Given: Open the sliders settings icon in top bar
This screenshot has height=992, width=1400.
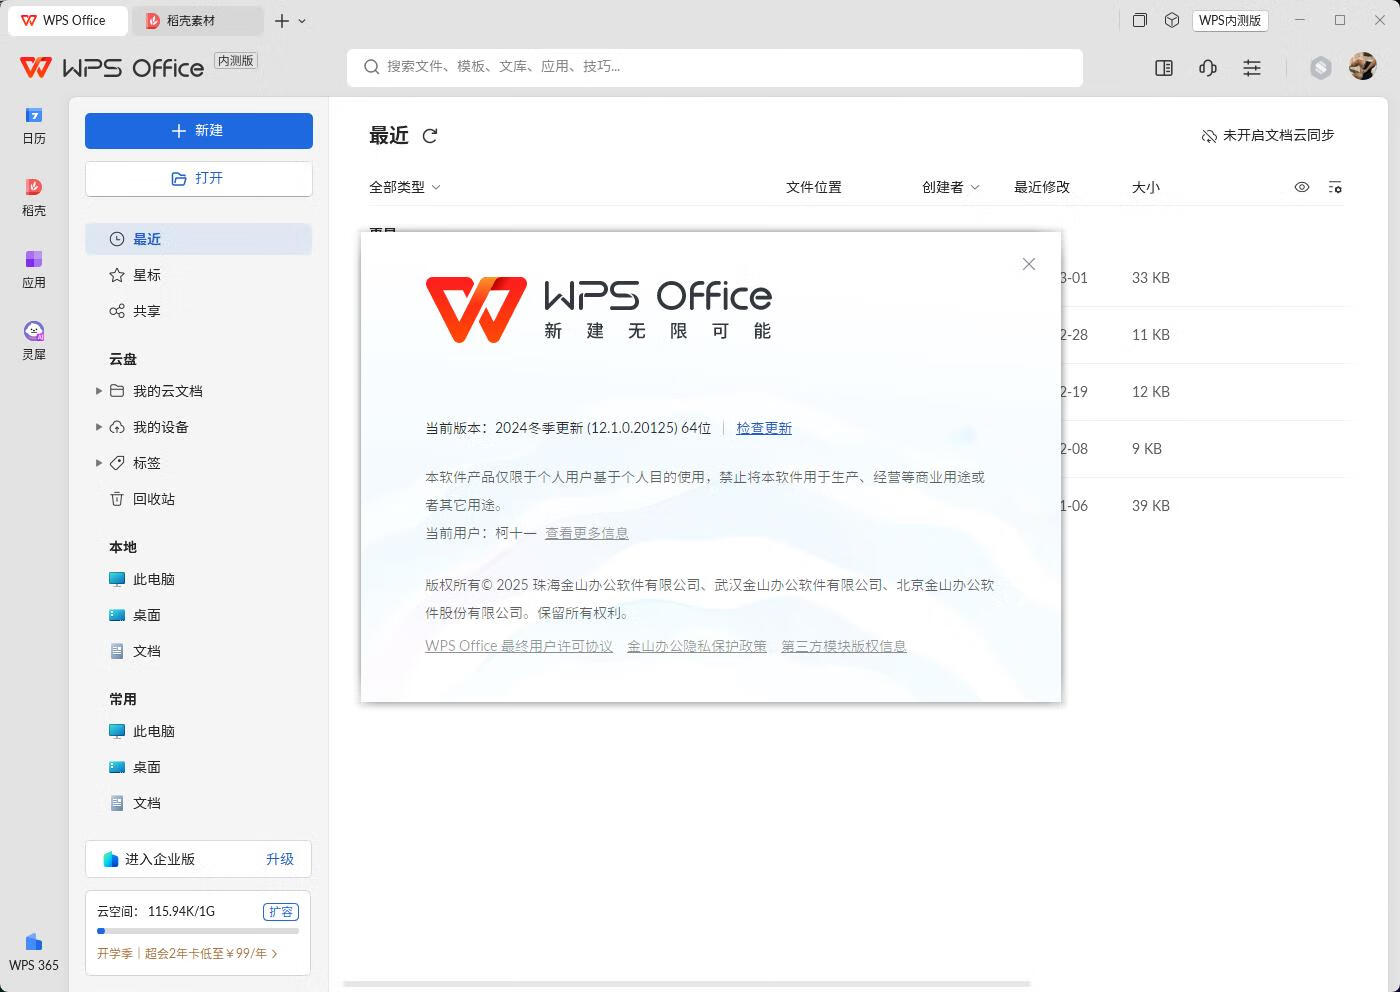Looking at the screenshot, I should click(1252, 68).
